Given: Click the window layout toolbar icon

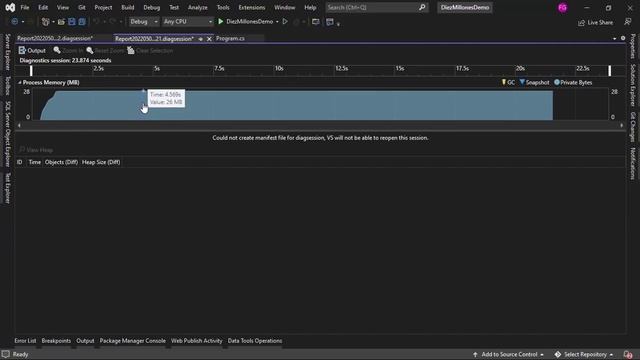Looking at the screenshot, I should pyautogui.click(x=330, y=22).
